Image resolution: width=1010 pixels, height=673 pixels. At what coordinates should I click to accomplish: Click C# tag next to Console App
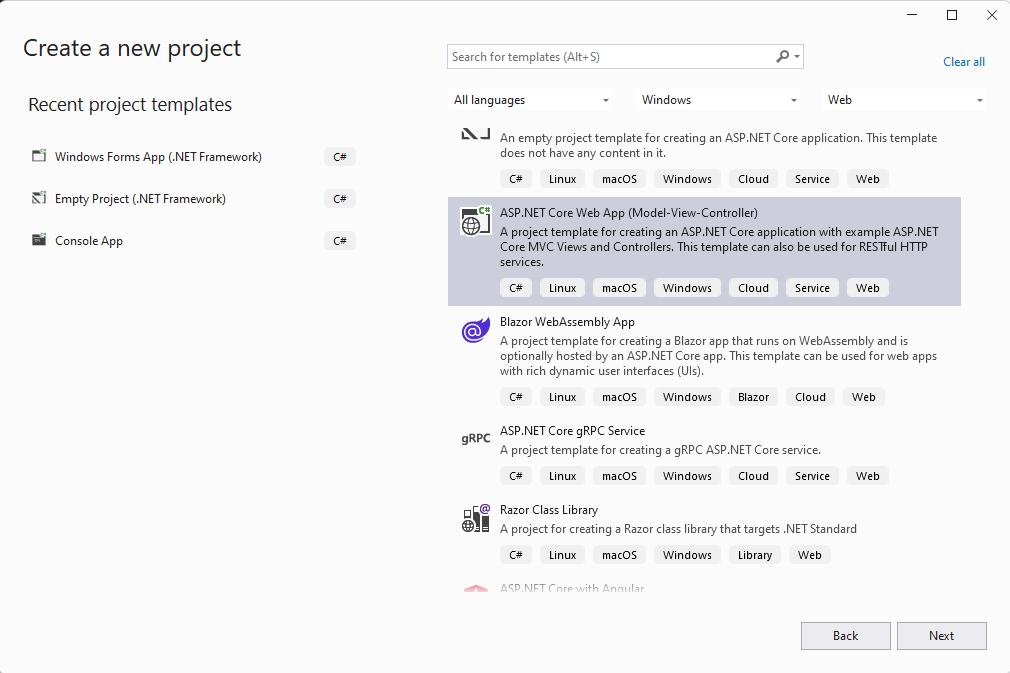(x=339, y=240)
